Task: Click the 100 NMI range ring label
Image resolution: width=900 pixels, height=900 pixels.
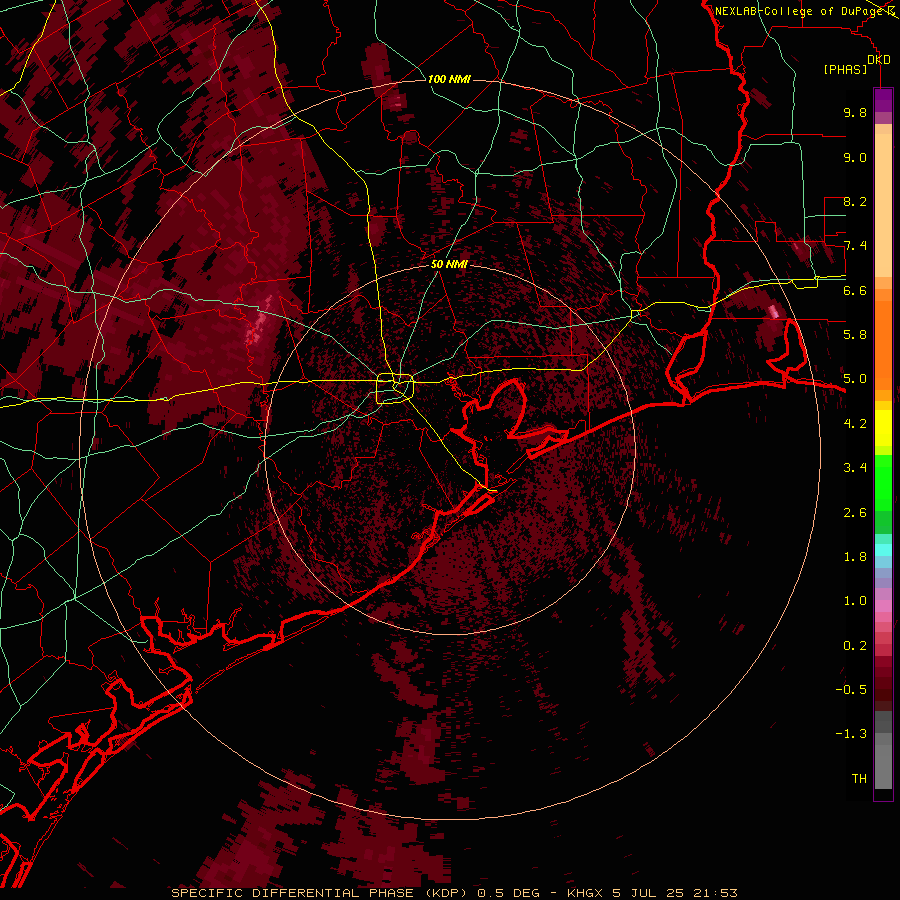Action: point(449,79)
